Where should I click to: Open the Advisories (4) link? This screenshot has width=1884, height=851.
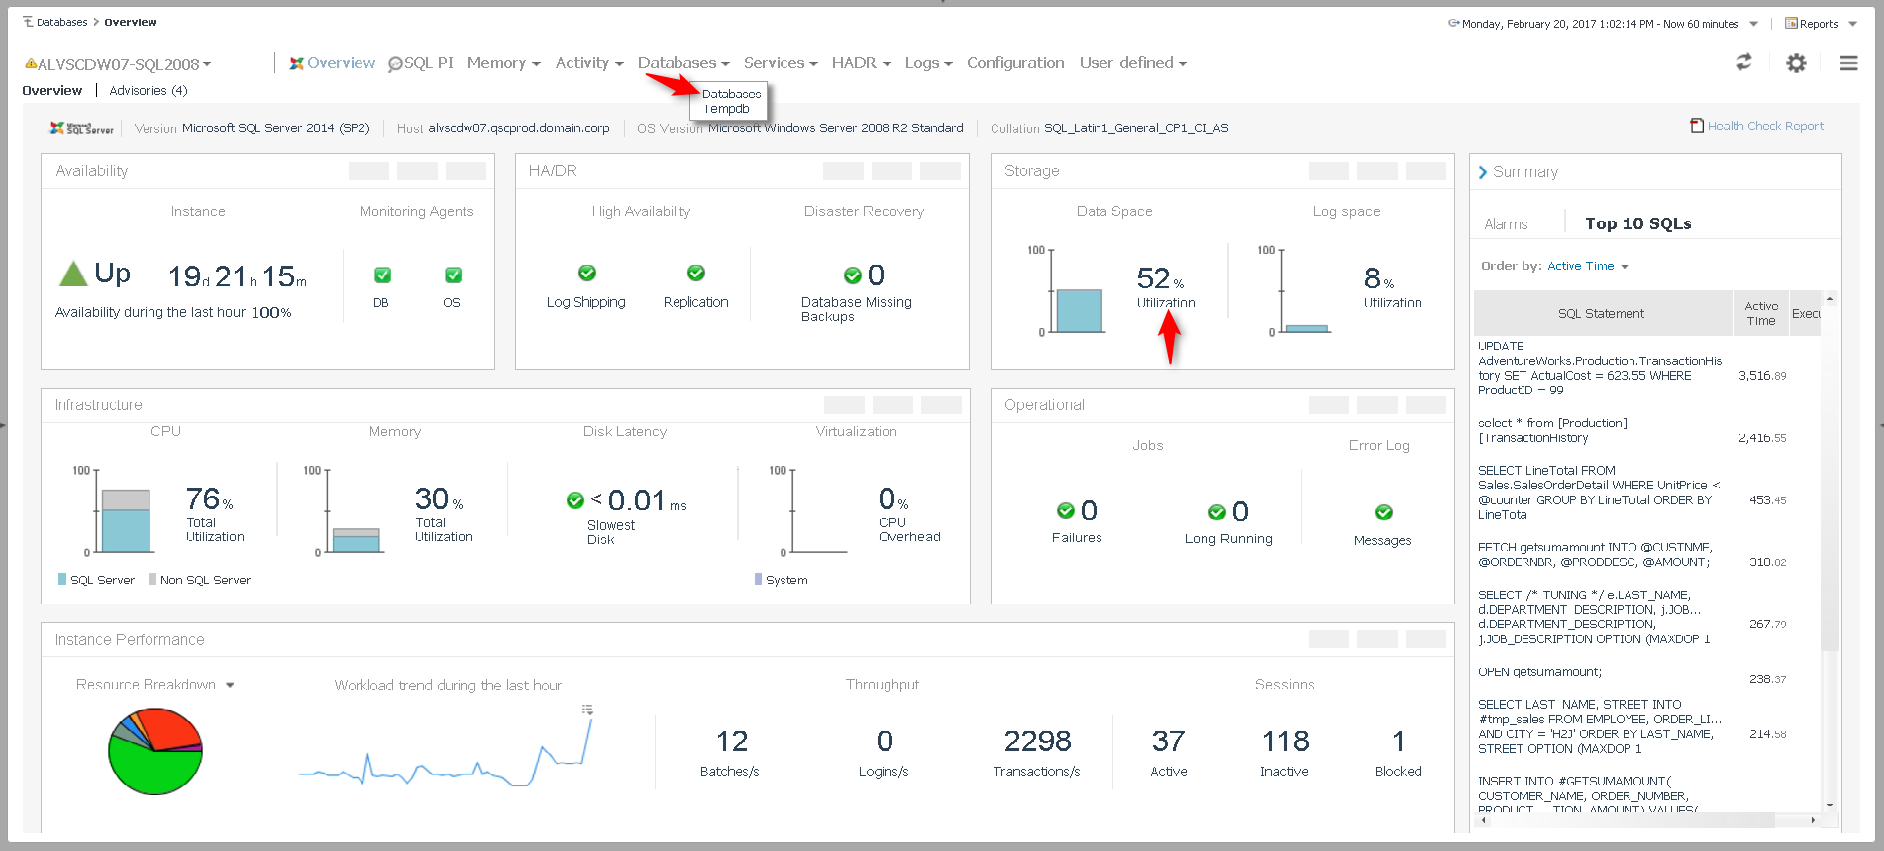(x=148, y=90)
